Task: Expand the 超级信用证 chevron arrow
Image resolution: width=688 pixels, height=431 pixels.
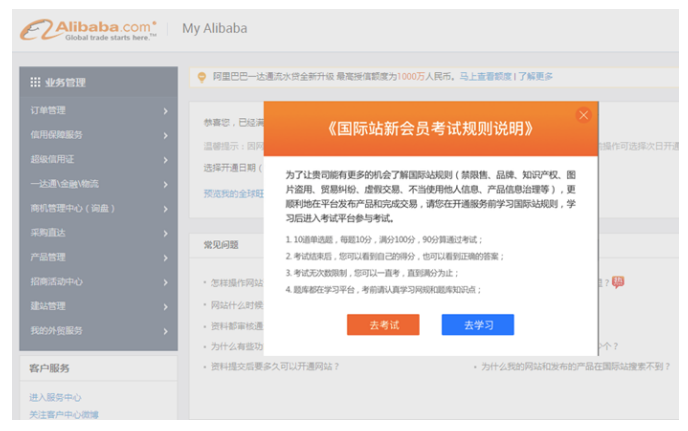Action: point(165,160)
